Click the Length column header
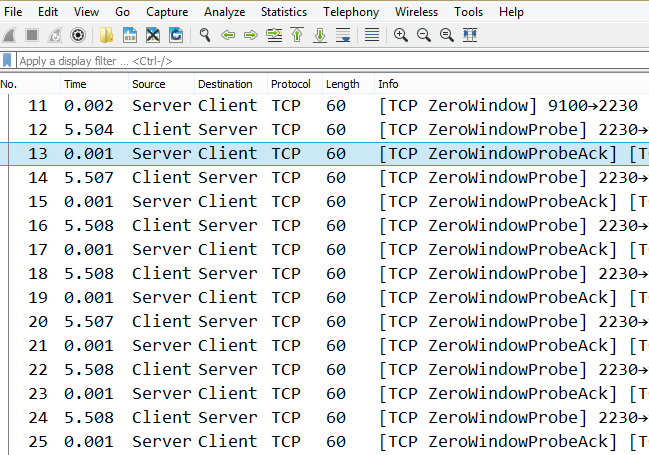 tap(342, 84)
